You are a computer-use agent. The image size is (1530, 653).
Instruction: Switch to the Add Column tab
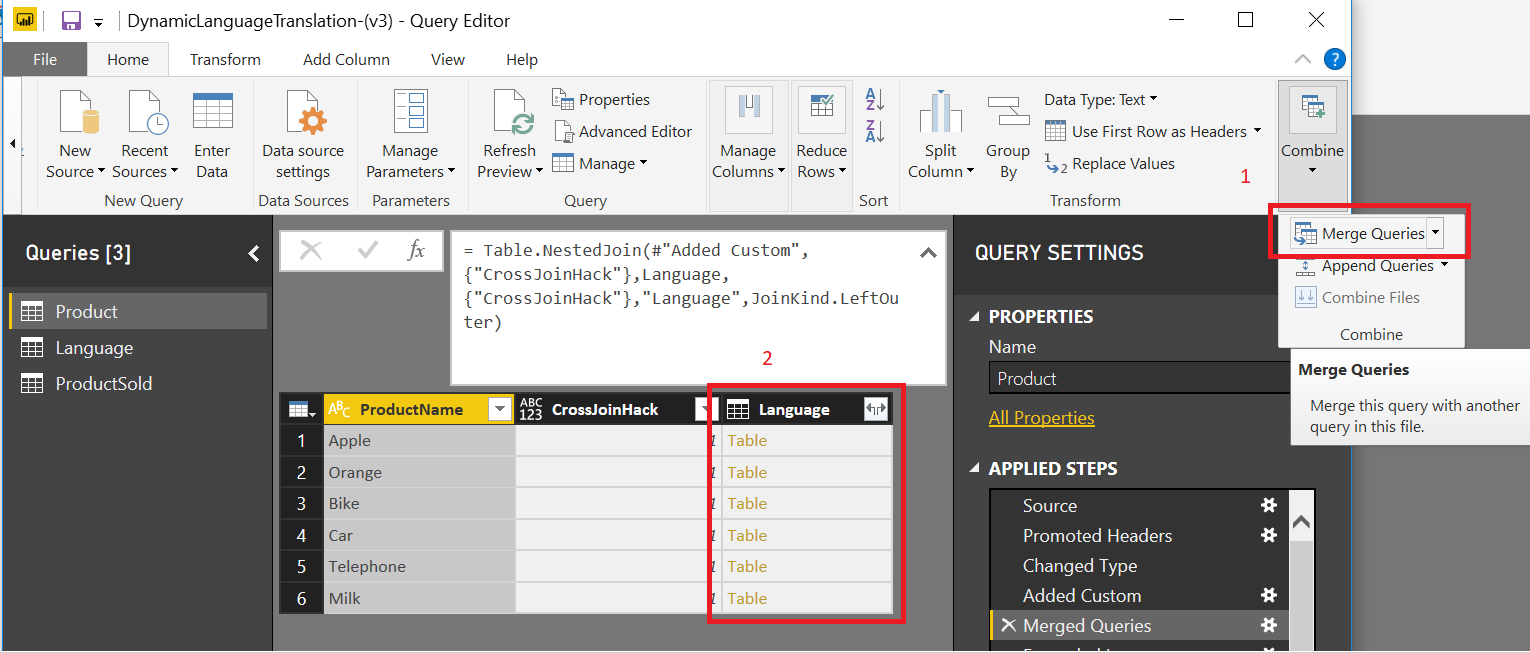[346, 59]
